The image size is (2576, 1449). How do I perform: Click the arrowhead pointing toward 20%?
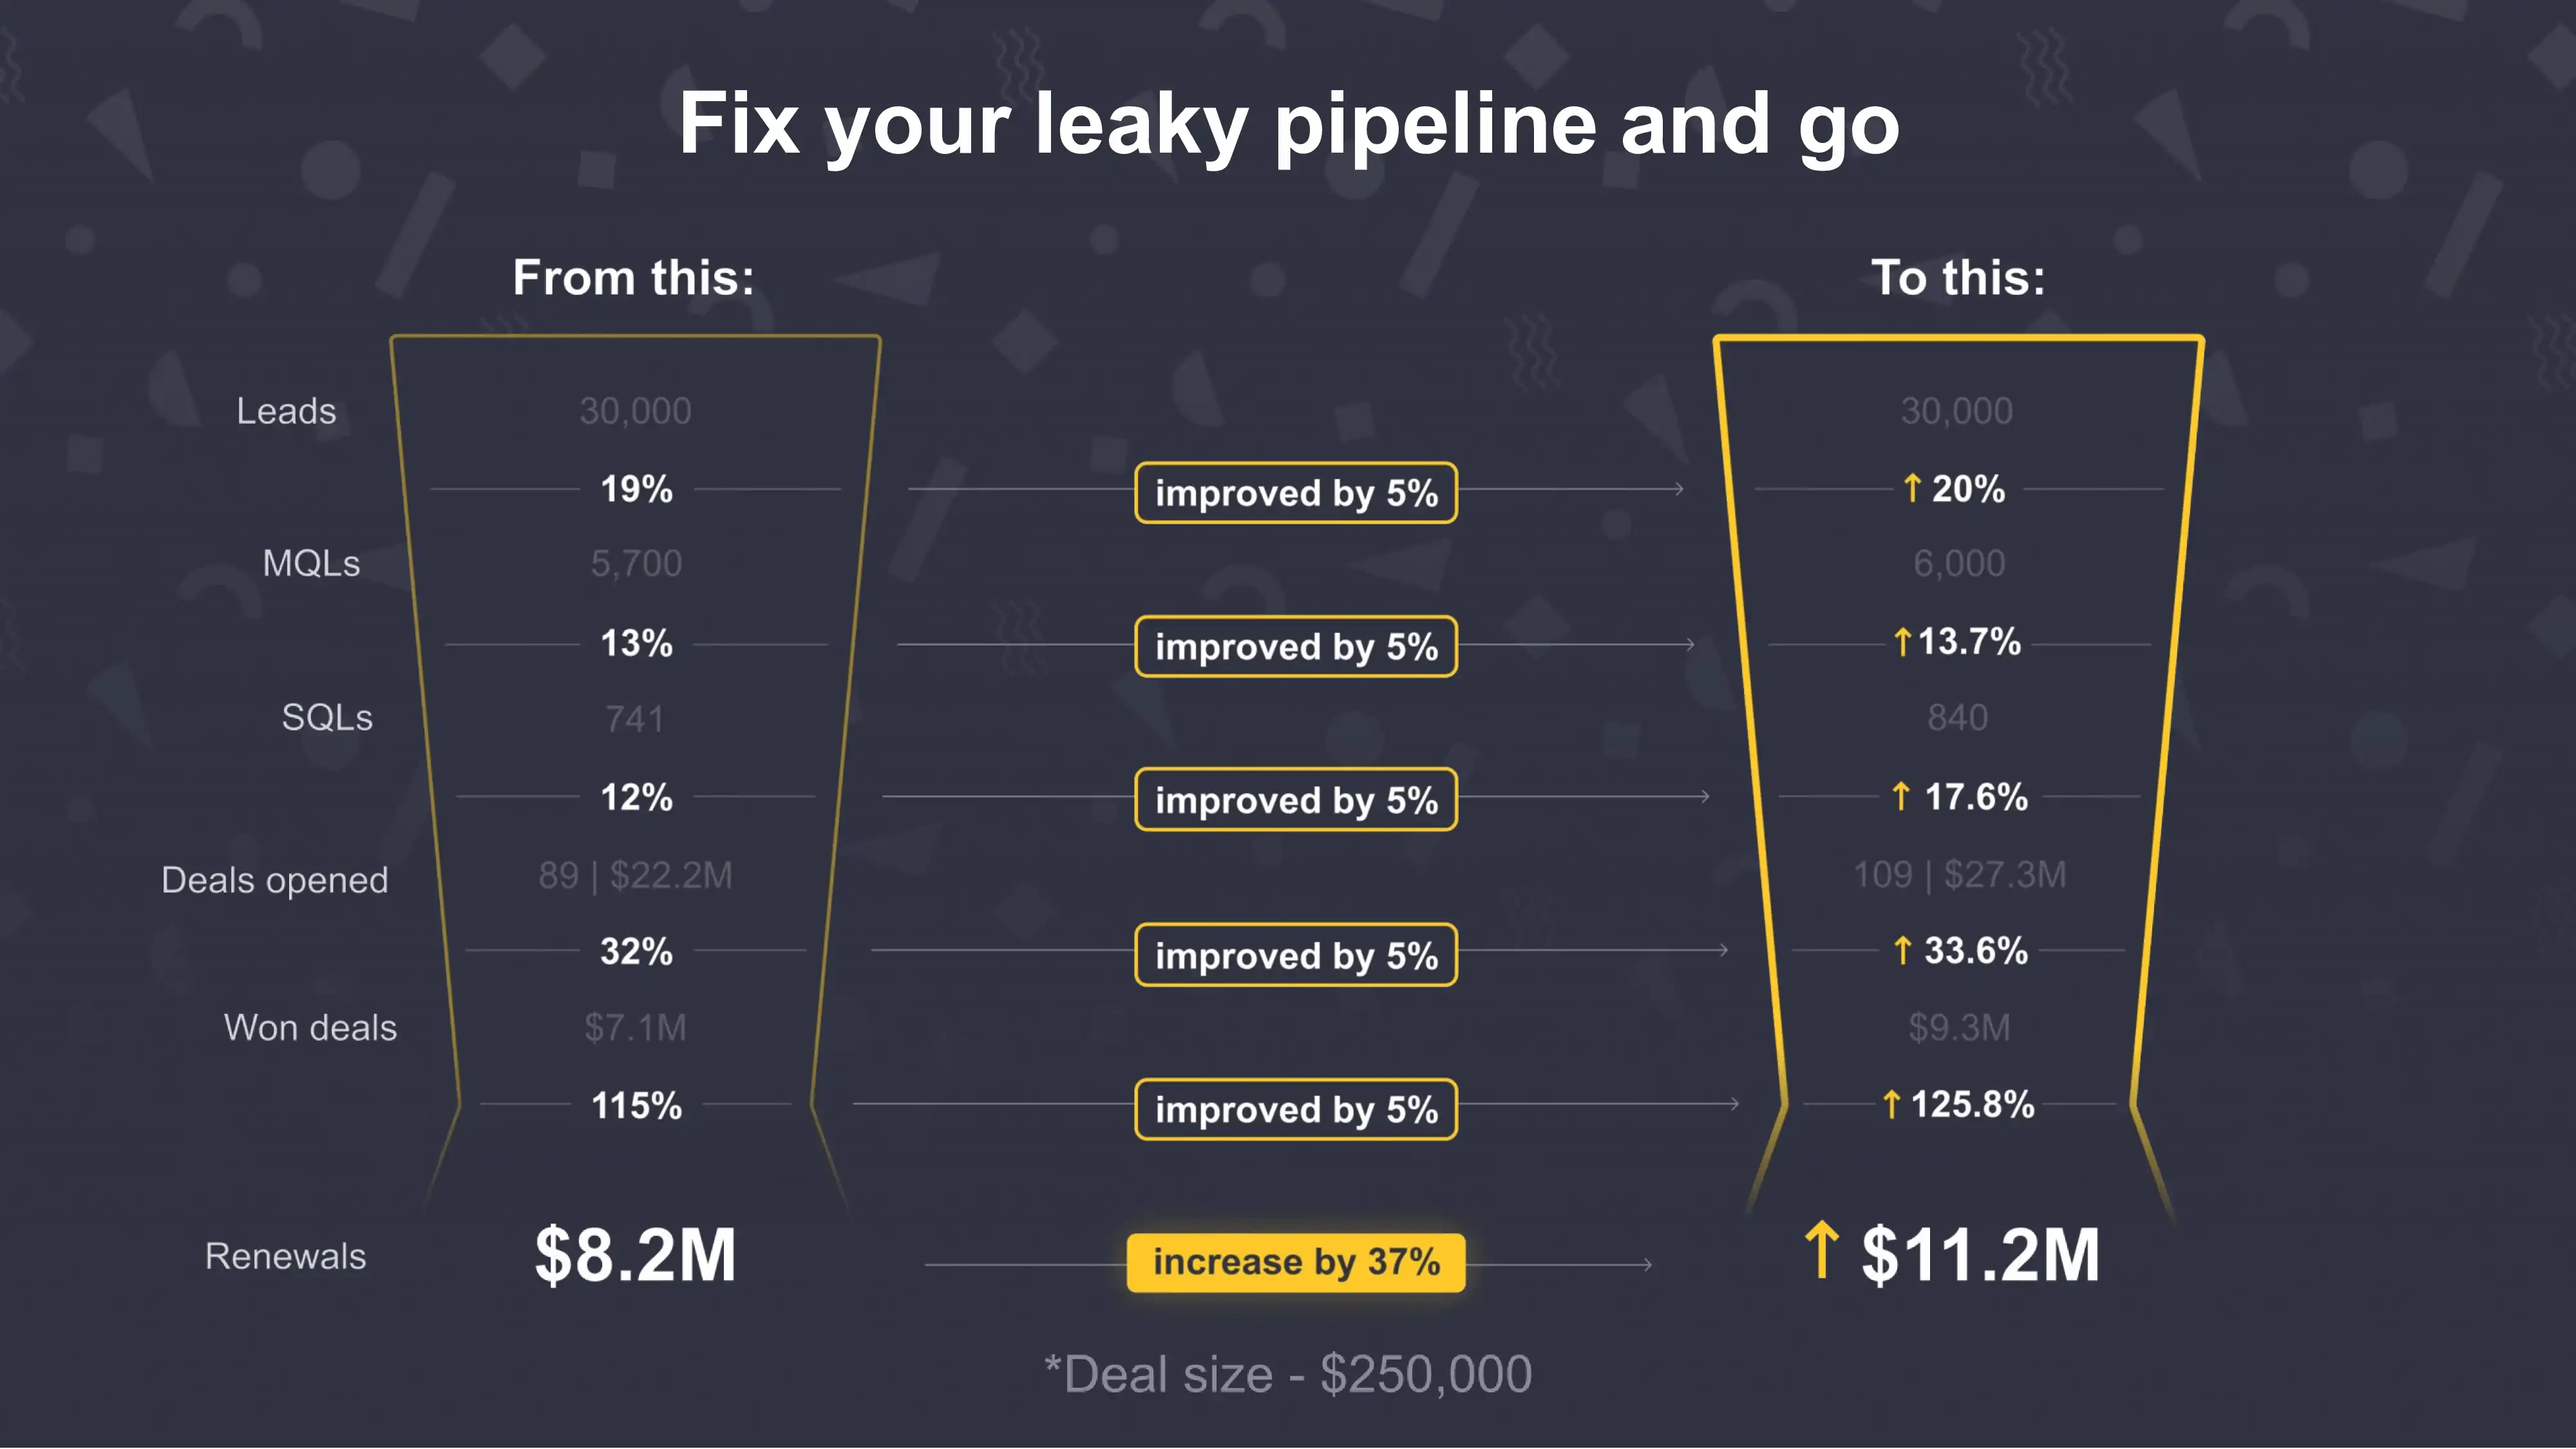1679,489
